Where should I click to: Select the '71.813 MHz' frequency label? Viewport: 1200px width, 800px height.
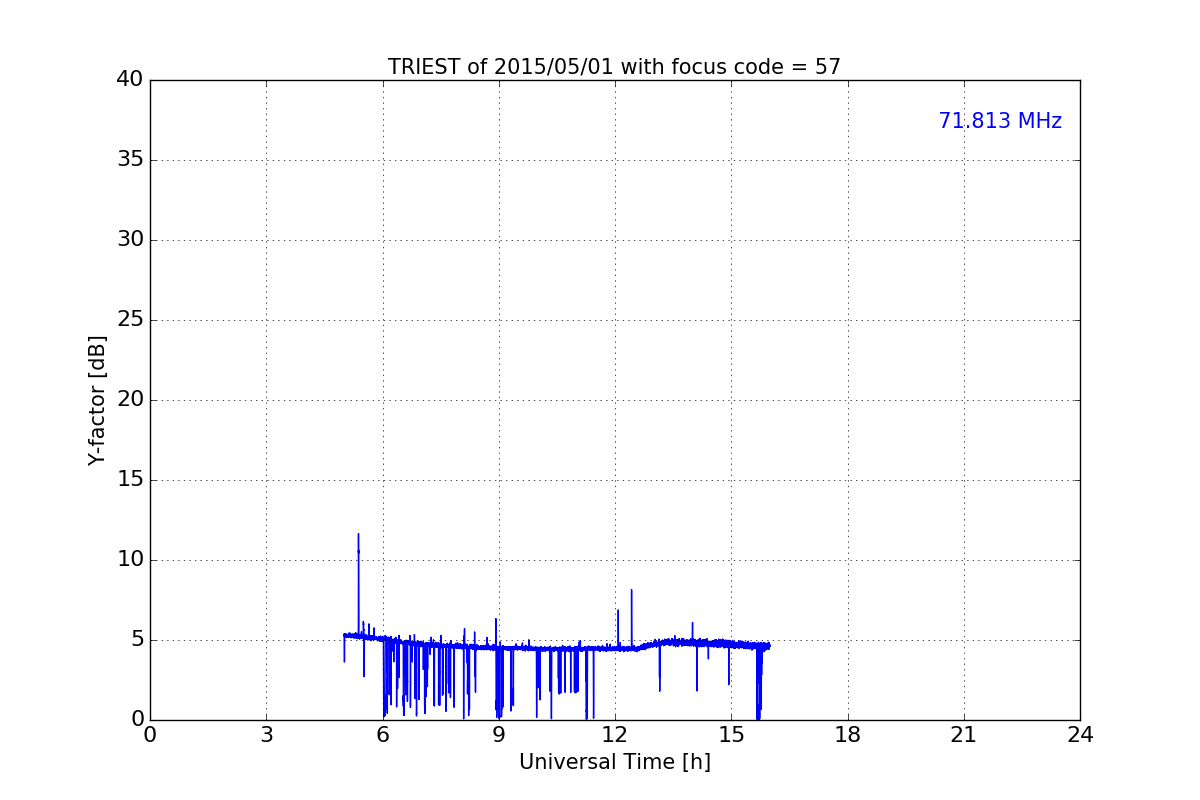coord(1000,121)
